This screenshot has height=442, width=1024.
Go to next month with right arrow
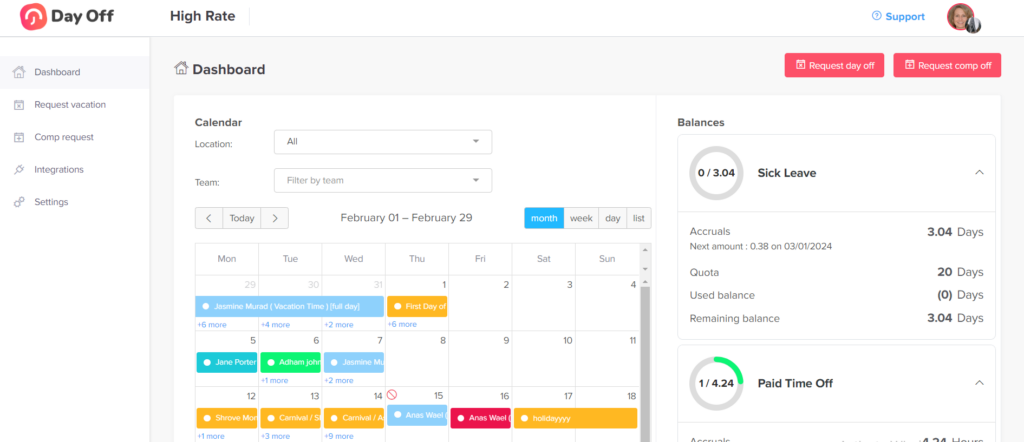click(275, 218)
